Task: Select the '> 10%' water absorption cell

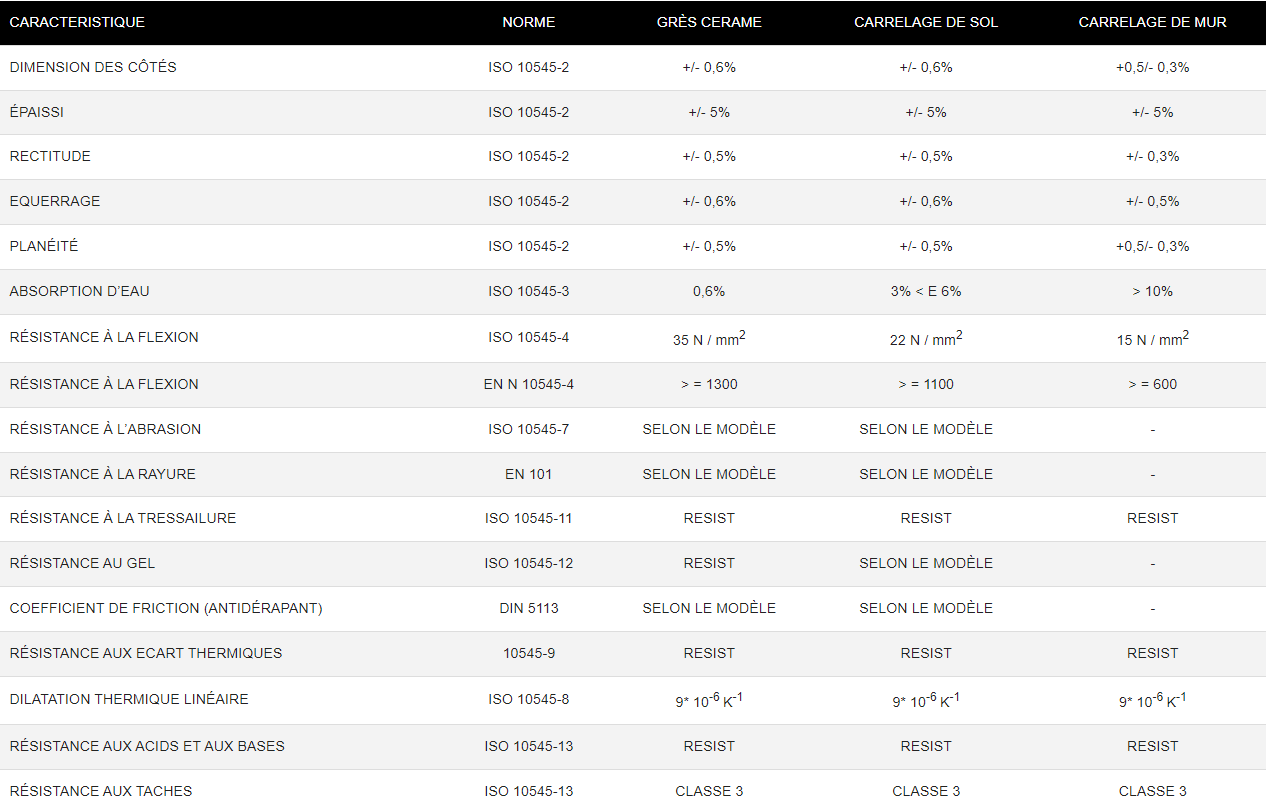Action: pos(1152,291)
